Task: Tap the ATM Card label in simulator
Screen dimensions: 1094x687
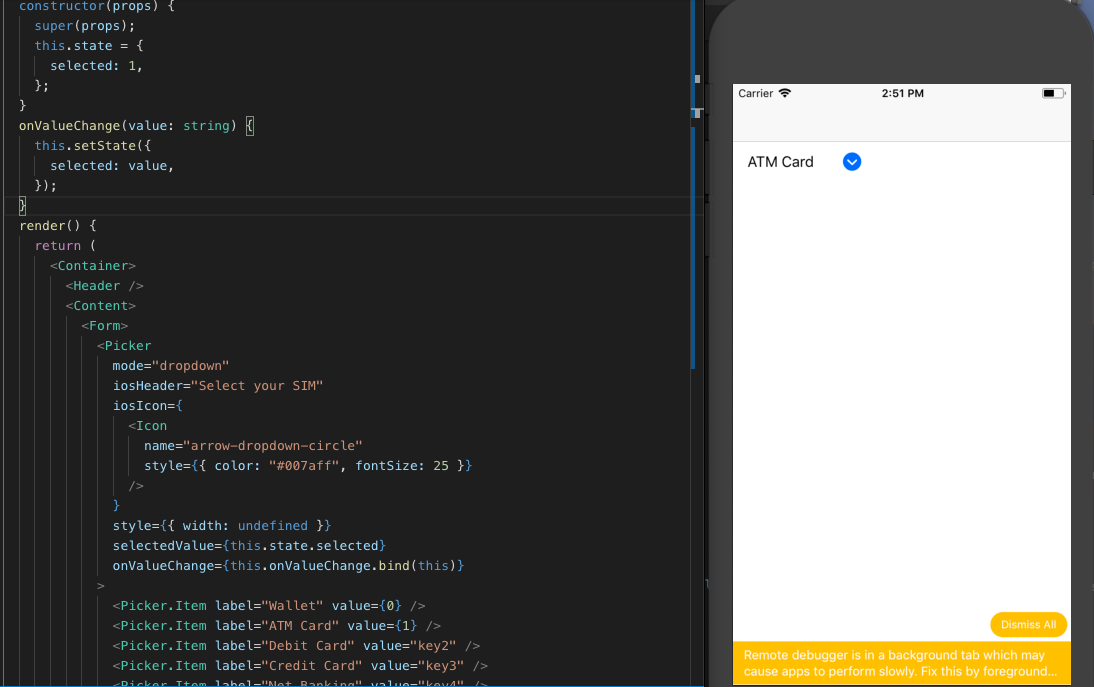Action: (780, 162)
